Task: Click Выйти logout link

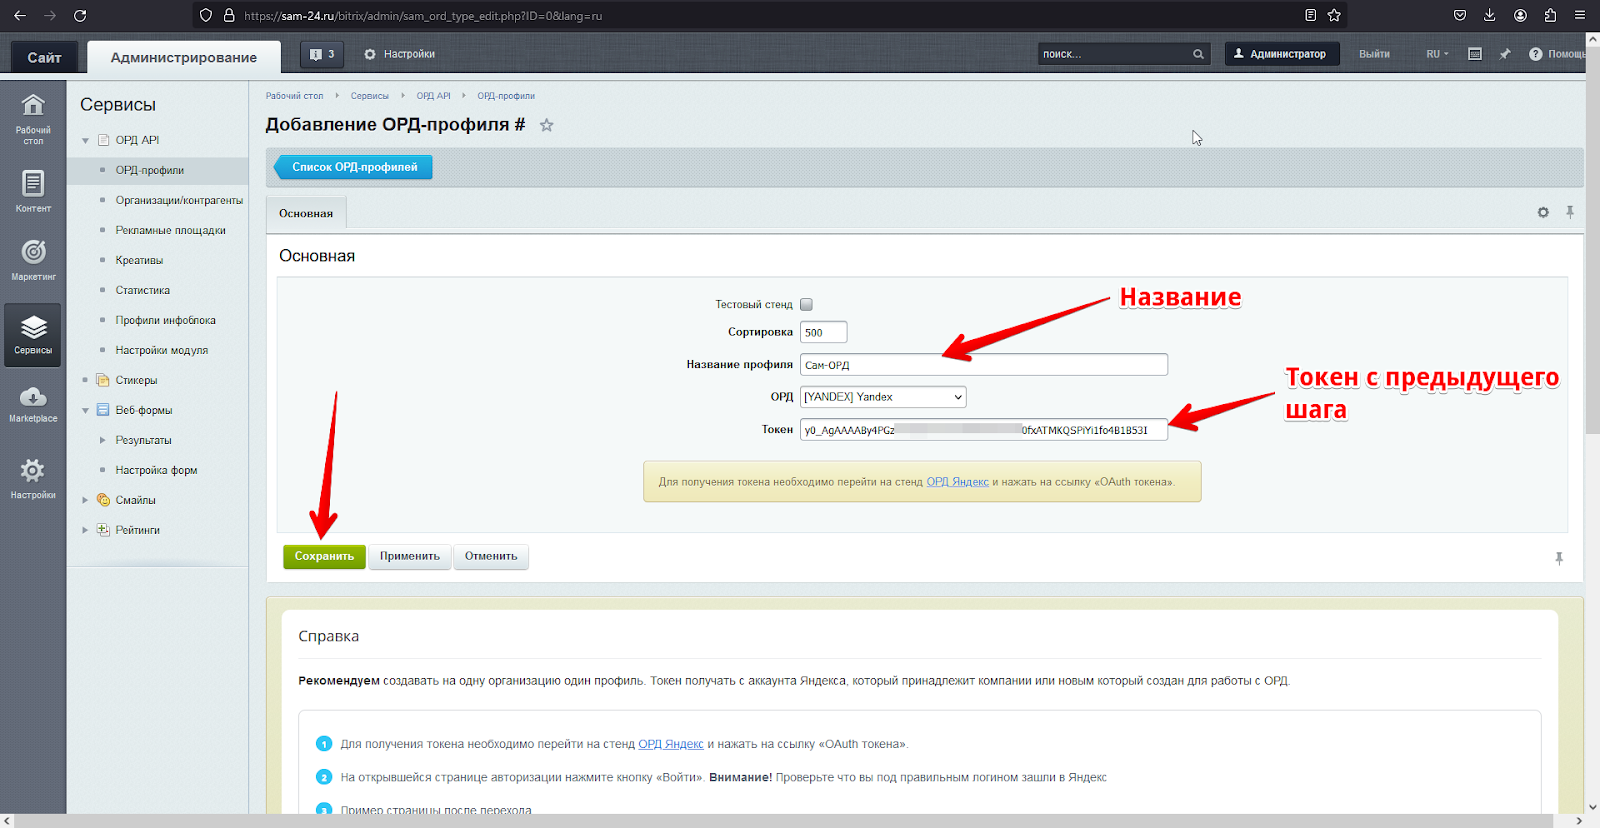Action: click(x=1374, y=54)
